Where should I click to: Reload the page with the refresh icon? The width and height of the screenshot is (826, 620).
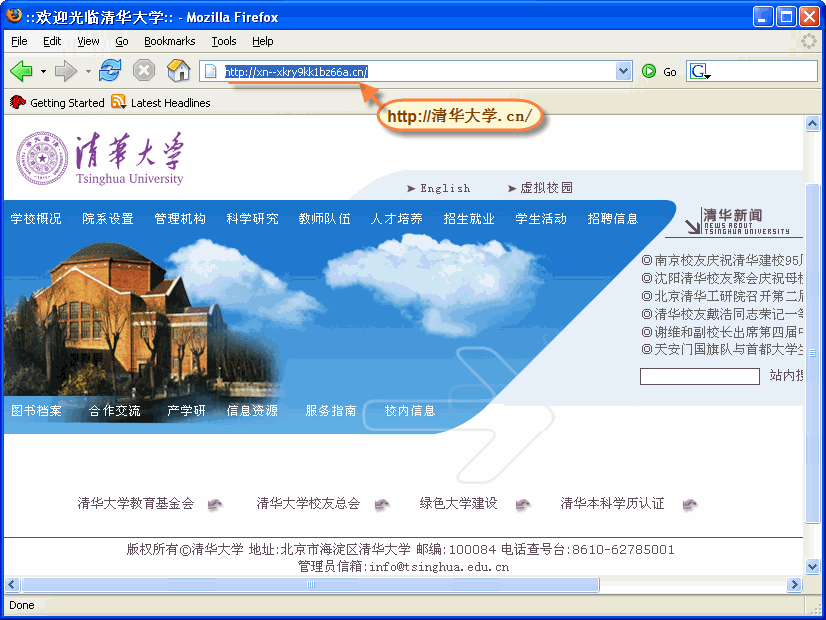coord(110,71)
